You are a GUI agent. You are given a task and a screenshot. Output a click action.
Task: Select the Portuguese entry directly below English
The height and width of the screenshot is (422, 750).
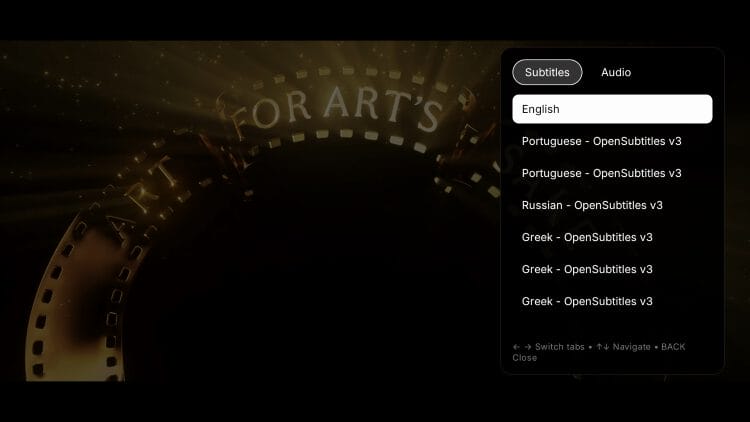612,141
